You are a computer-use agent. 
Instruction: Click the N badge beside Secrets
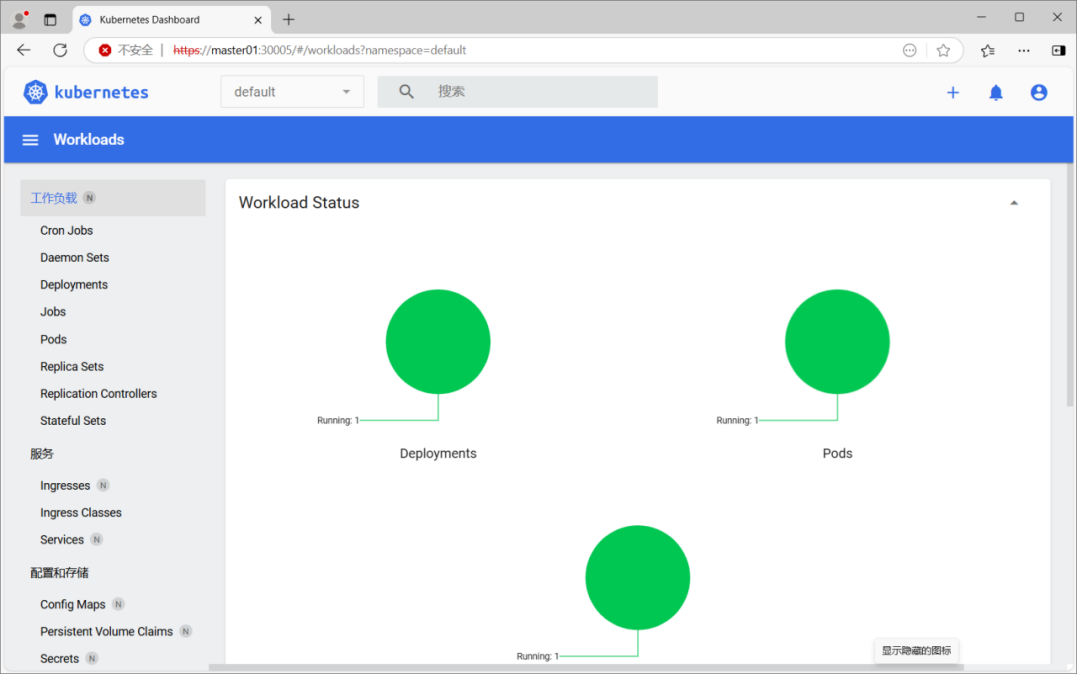click(91, 659)
